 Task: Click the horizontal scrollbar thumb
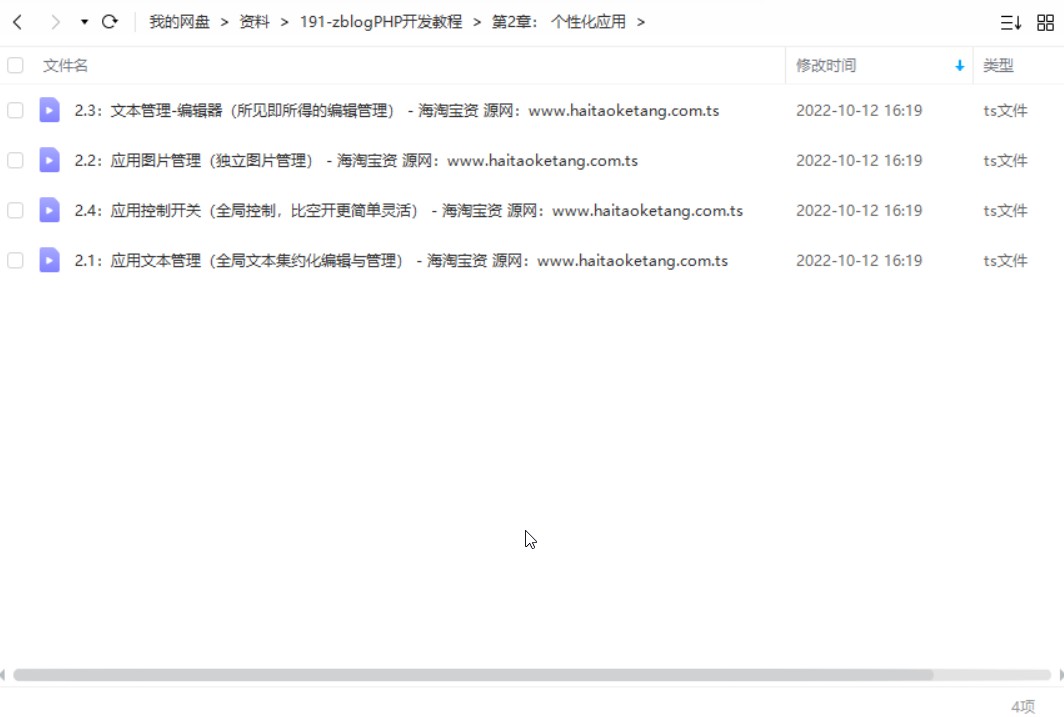473,675
